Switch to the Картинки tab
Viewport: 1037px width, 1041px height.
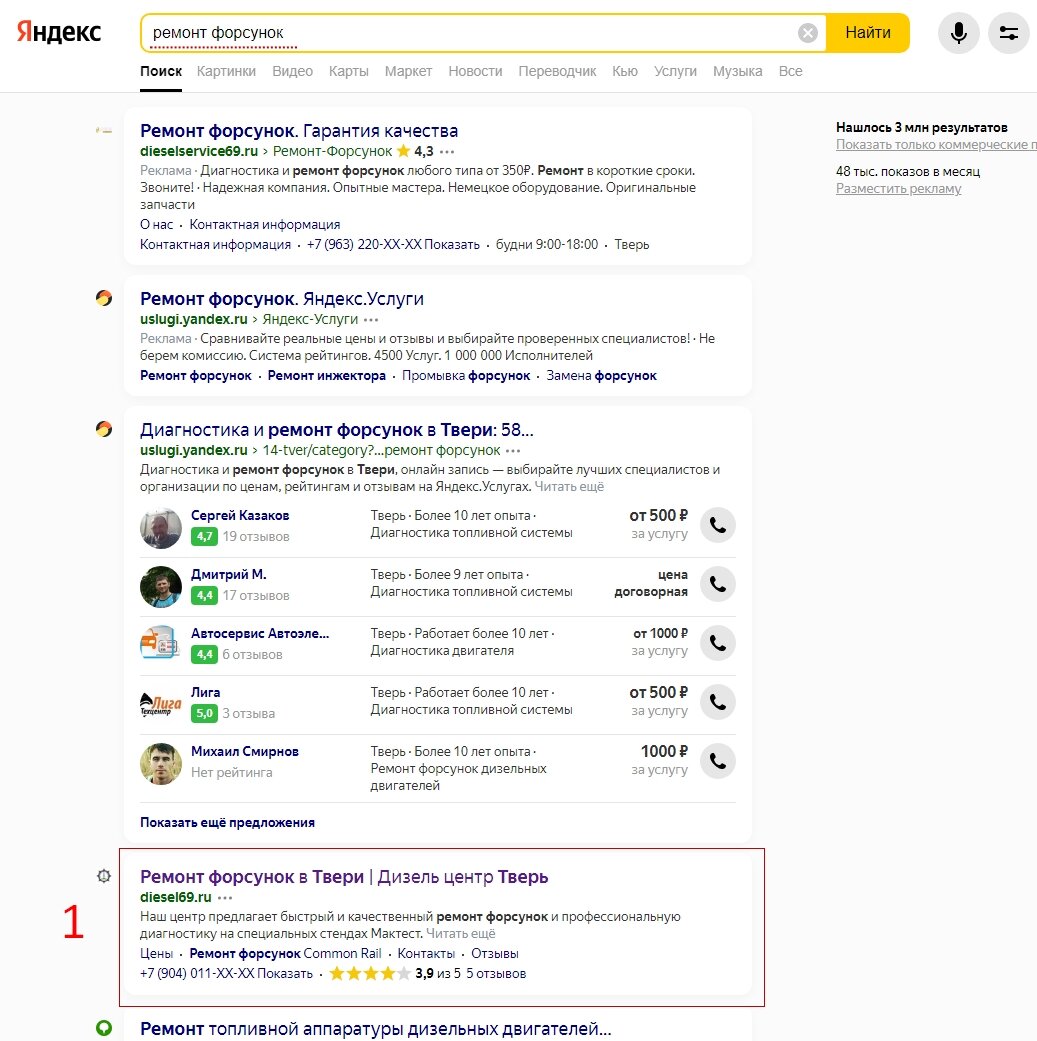coord(226,71)
